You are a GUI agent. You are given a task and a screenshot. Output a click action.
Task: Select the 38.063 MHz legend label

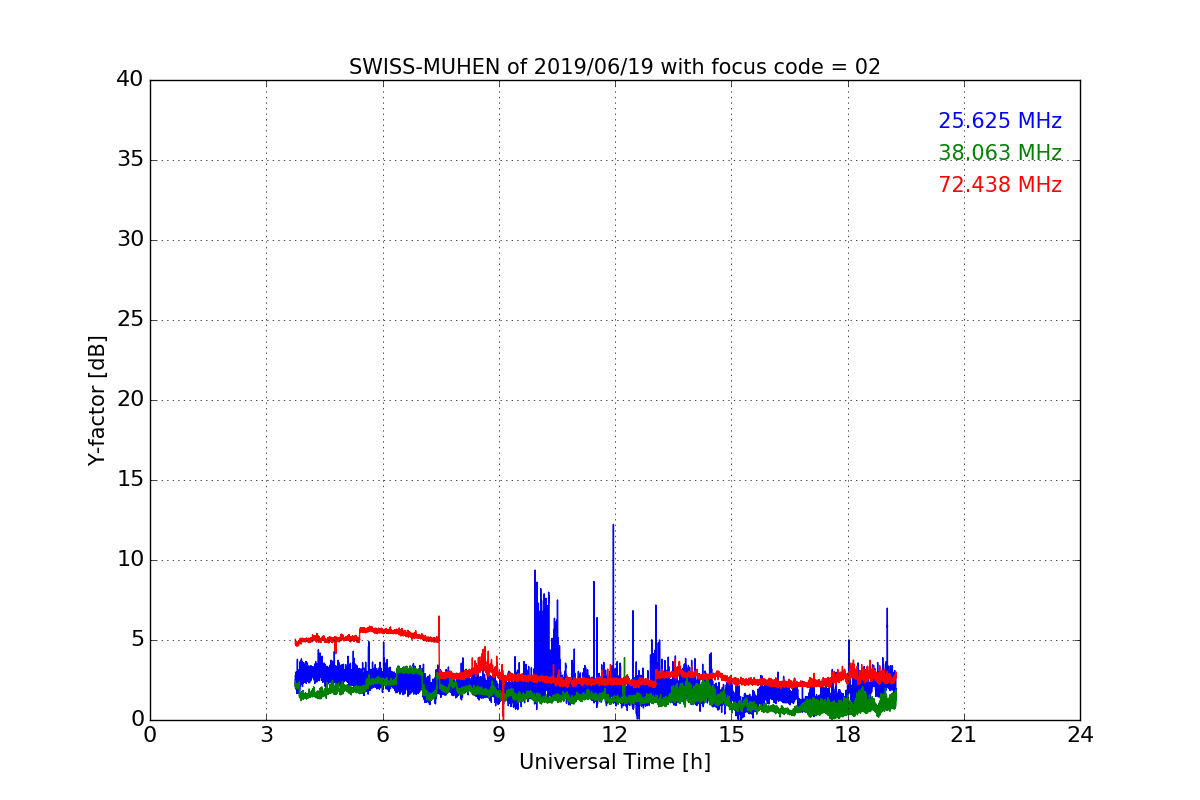pyautogui.click(x=1000, y=153)
